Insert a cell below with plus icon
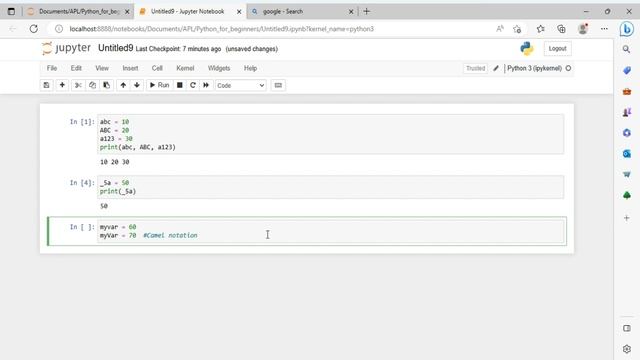The height and width of the screenshot is (360, 640). [x=62, y=85]
